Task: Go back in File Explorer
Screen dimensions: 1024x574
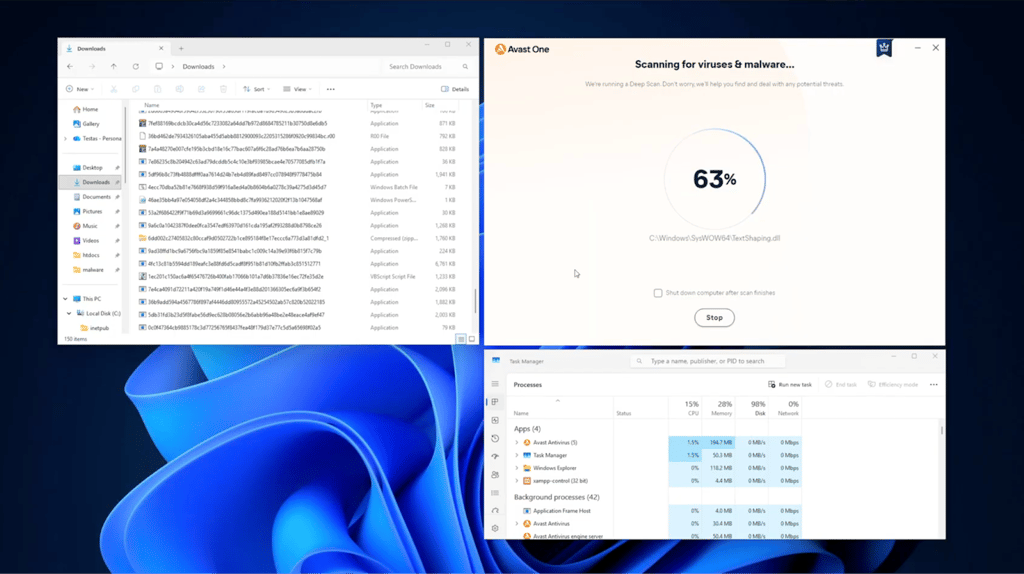Action: tap(70, 67)
